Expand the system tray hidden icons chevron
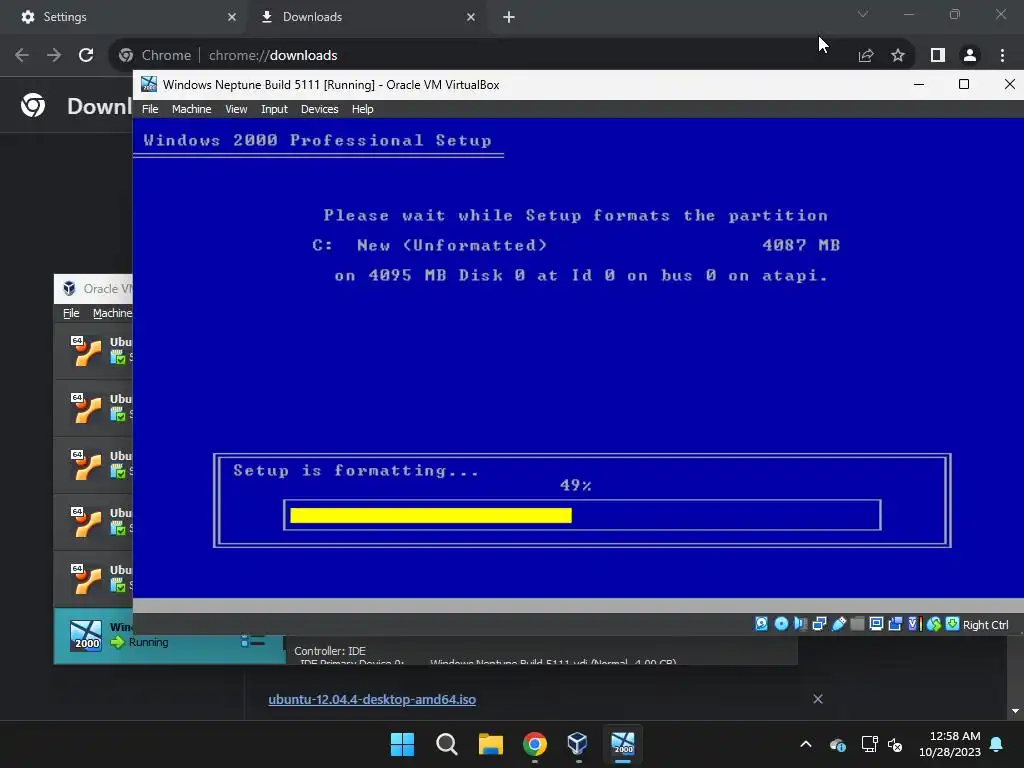This screenshot has height=768, width=1024. point(806,744)
